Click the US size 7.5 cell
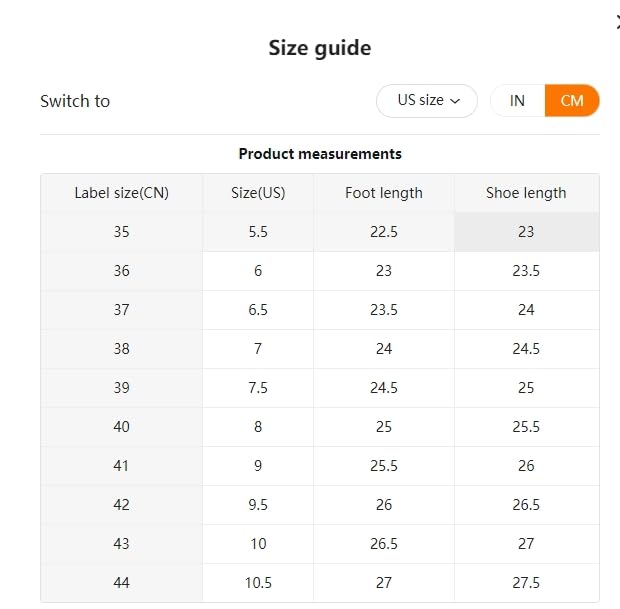 click(x=258, y=388)
